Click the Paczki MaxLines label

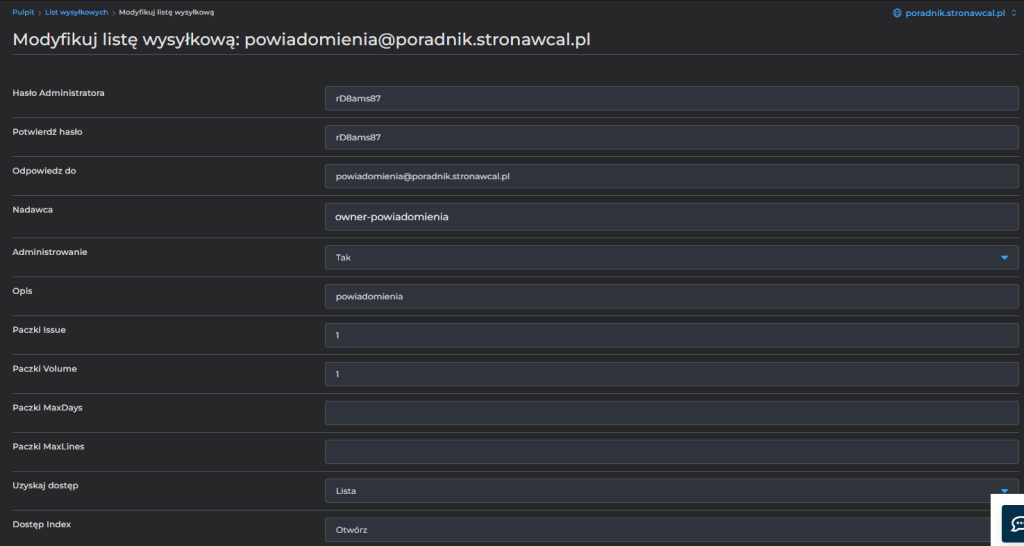(48, 447)
